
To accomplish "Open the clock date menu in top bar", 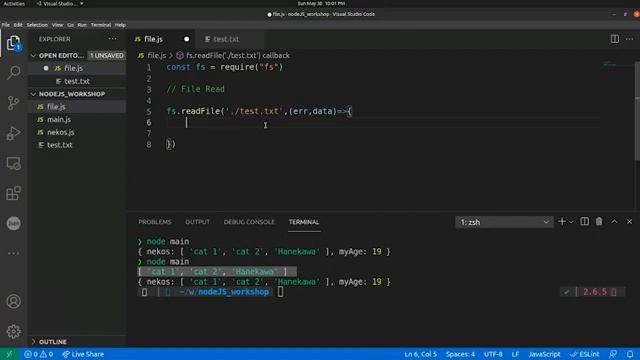I will 321,3.
